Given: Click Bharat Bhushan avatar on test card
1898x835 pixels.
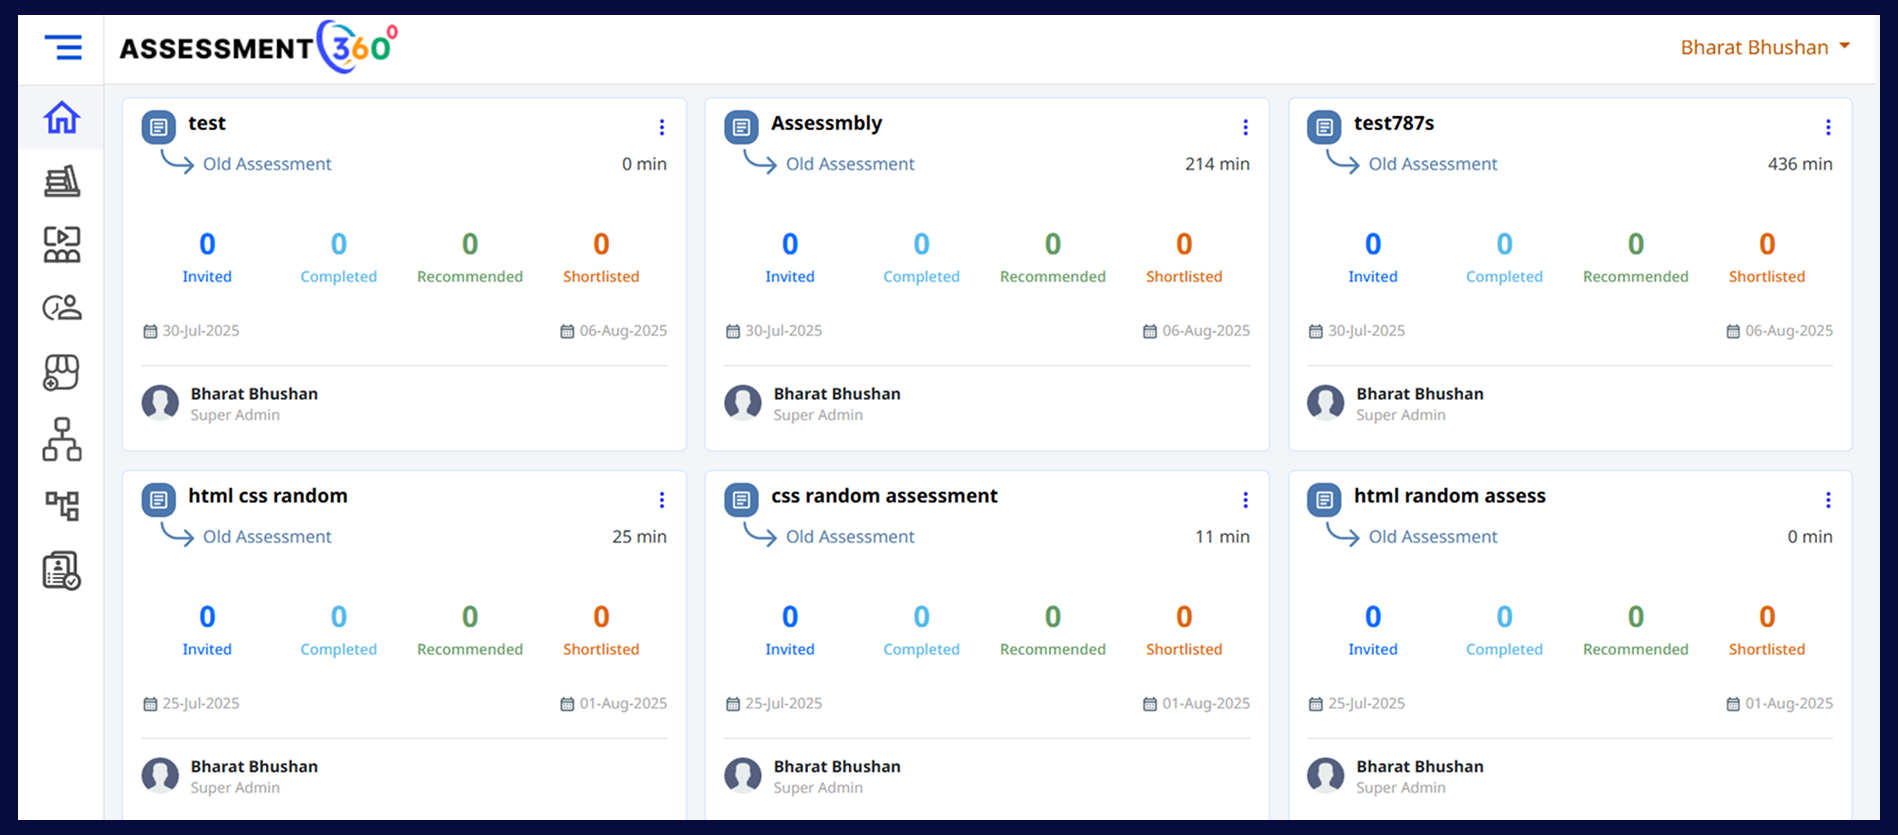Looking at the screenshot, I should click(x=160, y=403).
